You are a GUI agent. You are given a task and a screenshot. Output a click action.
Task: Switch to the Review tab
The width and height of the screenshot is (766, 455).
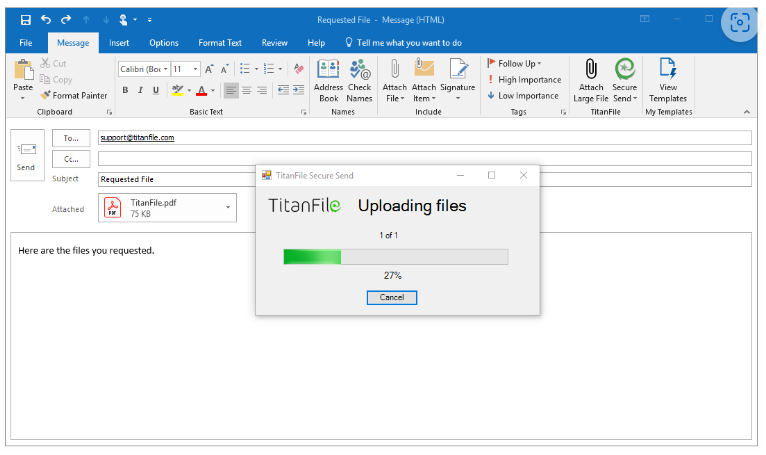tap(275, 43)
